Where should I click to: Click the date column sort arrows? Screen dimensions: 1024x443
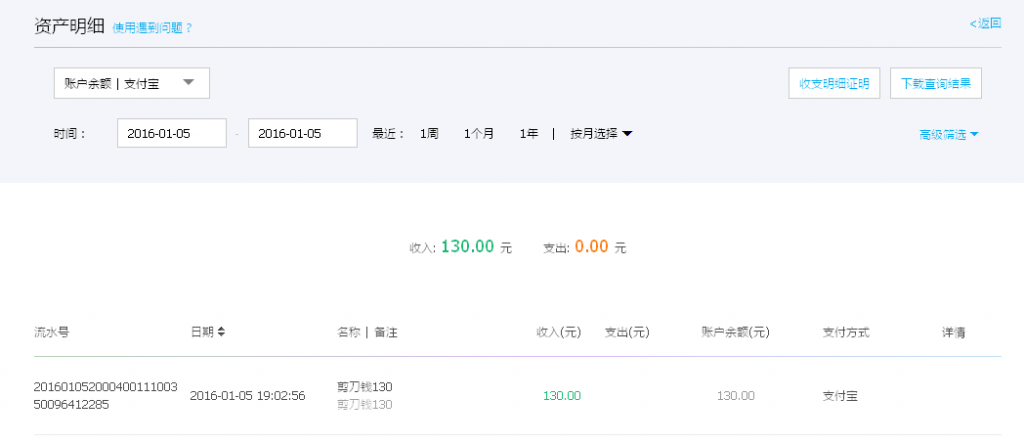[x=221, y=332]
